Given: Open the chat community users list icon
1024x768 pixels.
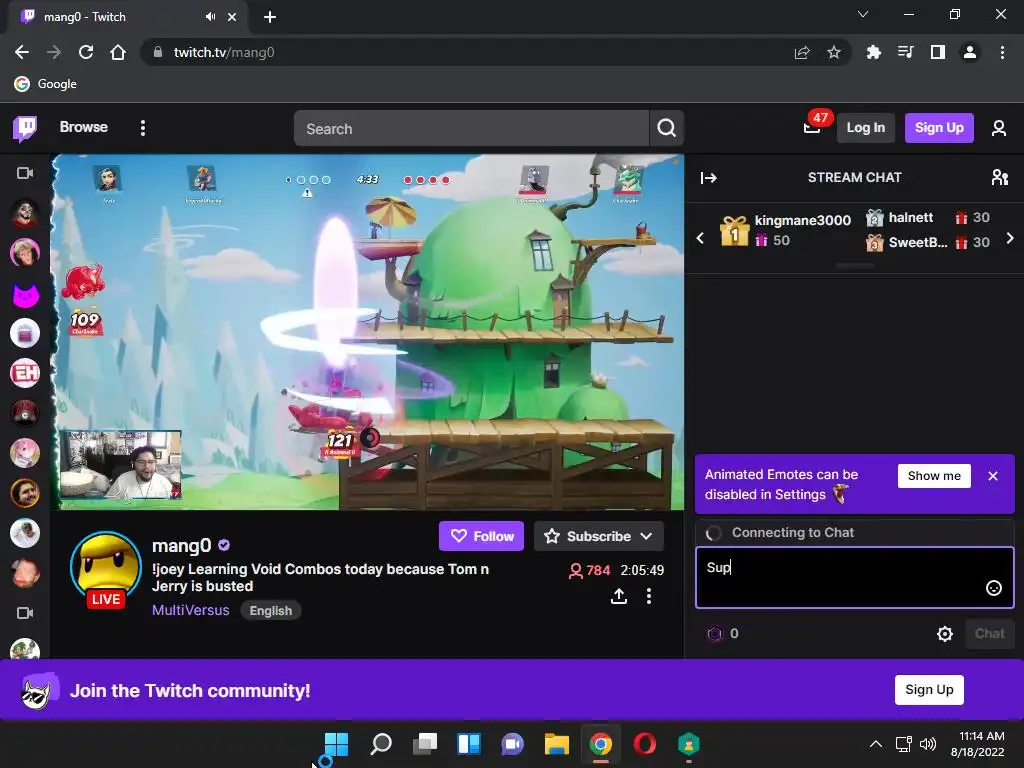Looking at the screenshot, I should (999, 178).
